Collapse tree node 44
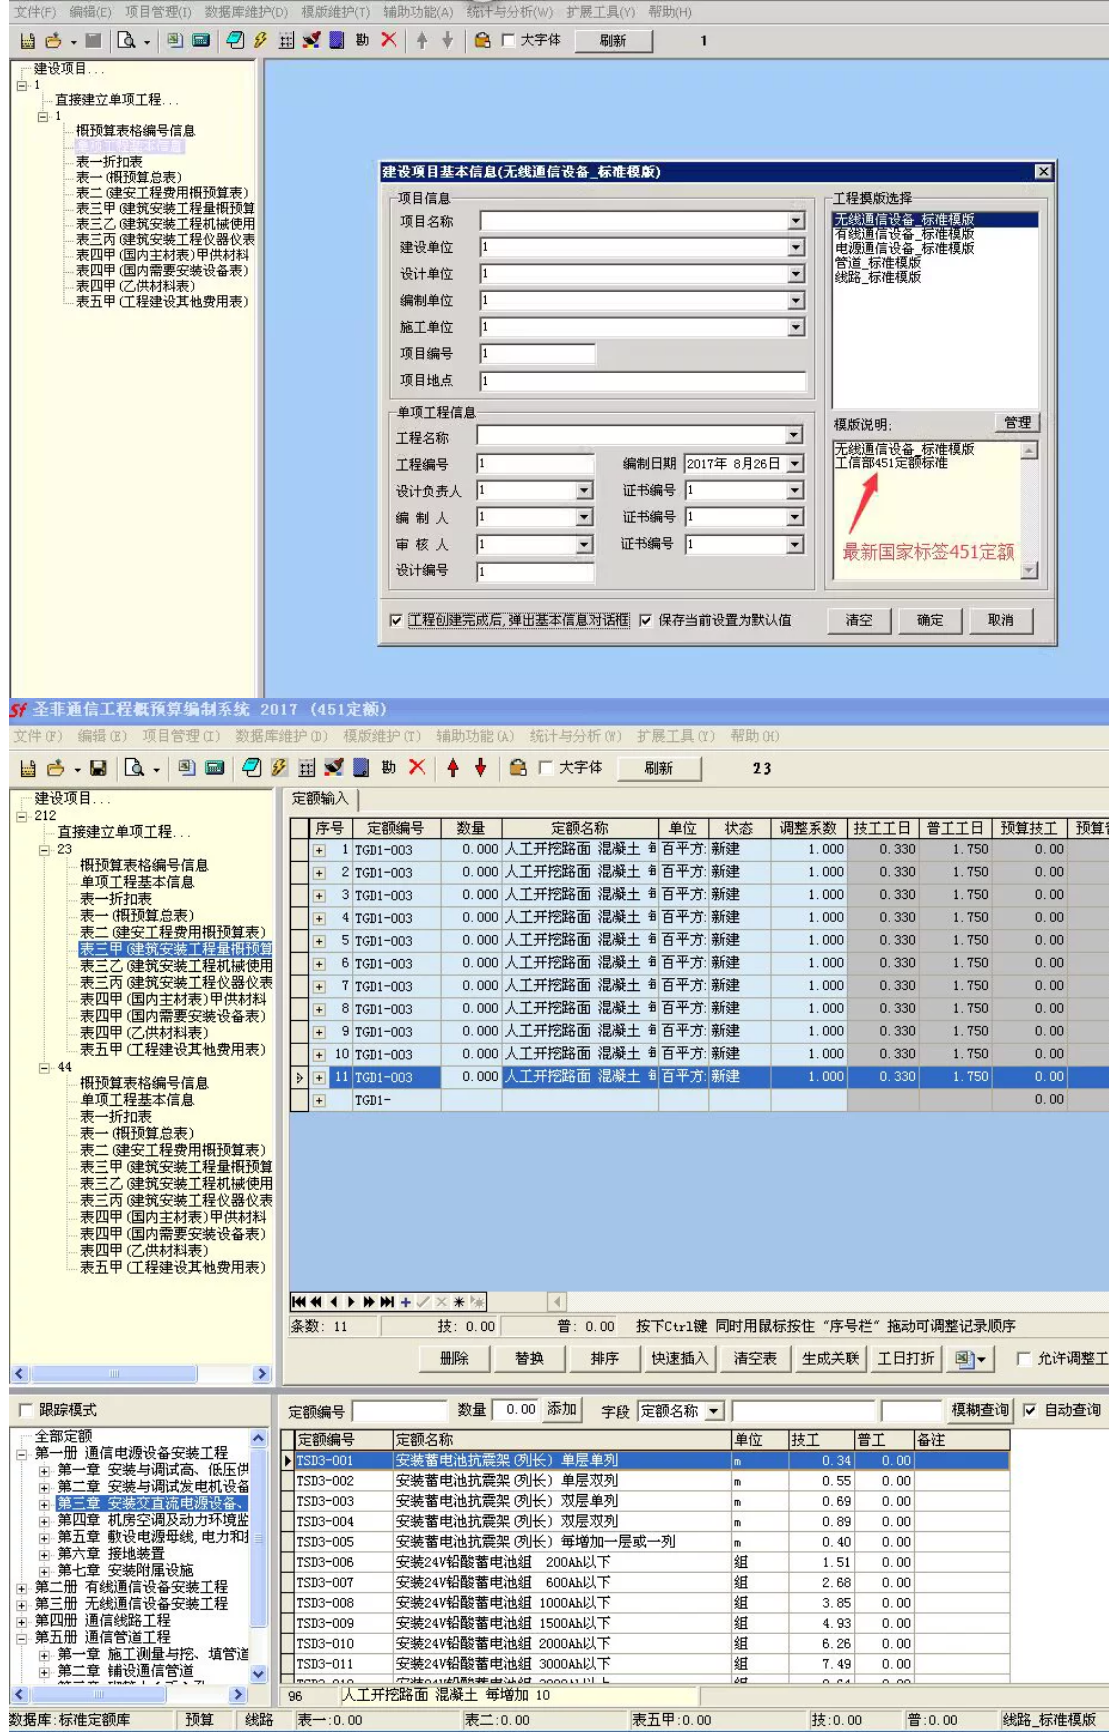This screenshot has width=1109, height=1733. point(44,1067)
